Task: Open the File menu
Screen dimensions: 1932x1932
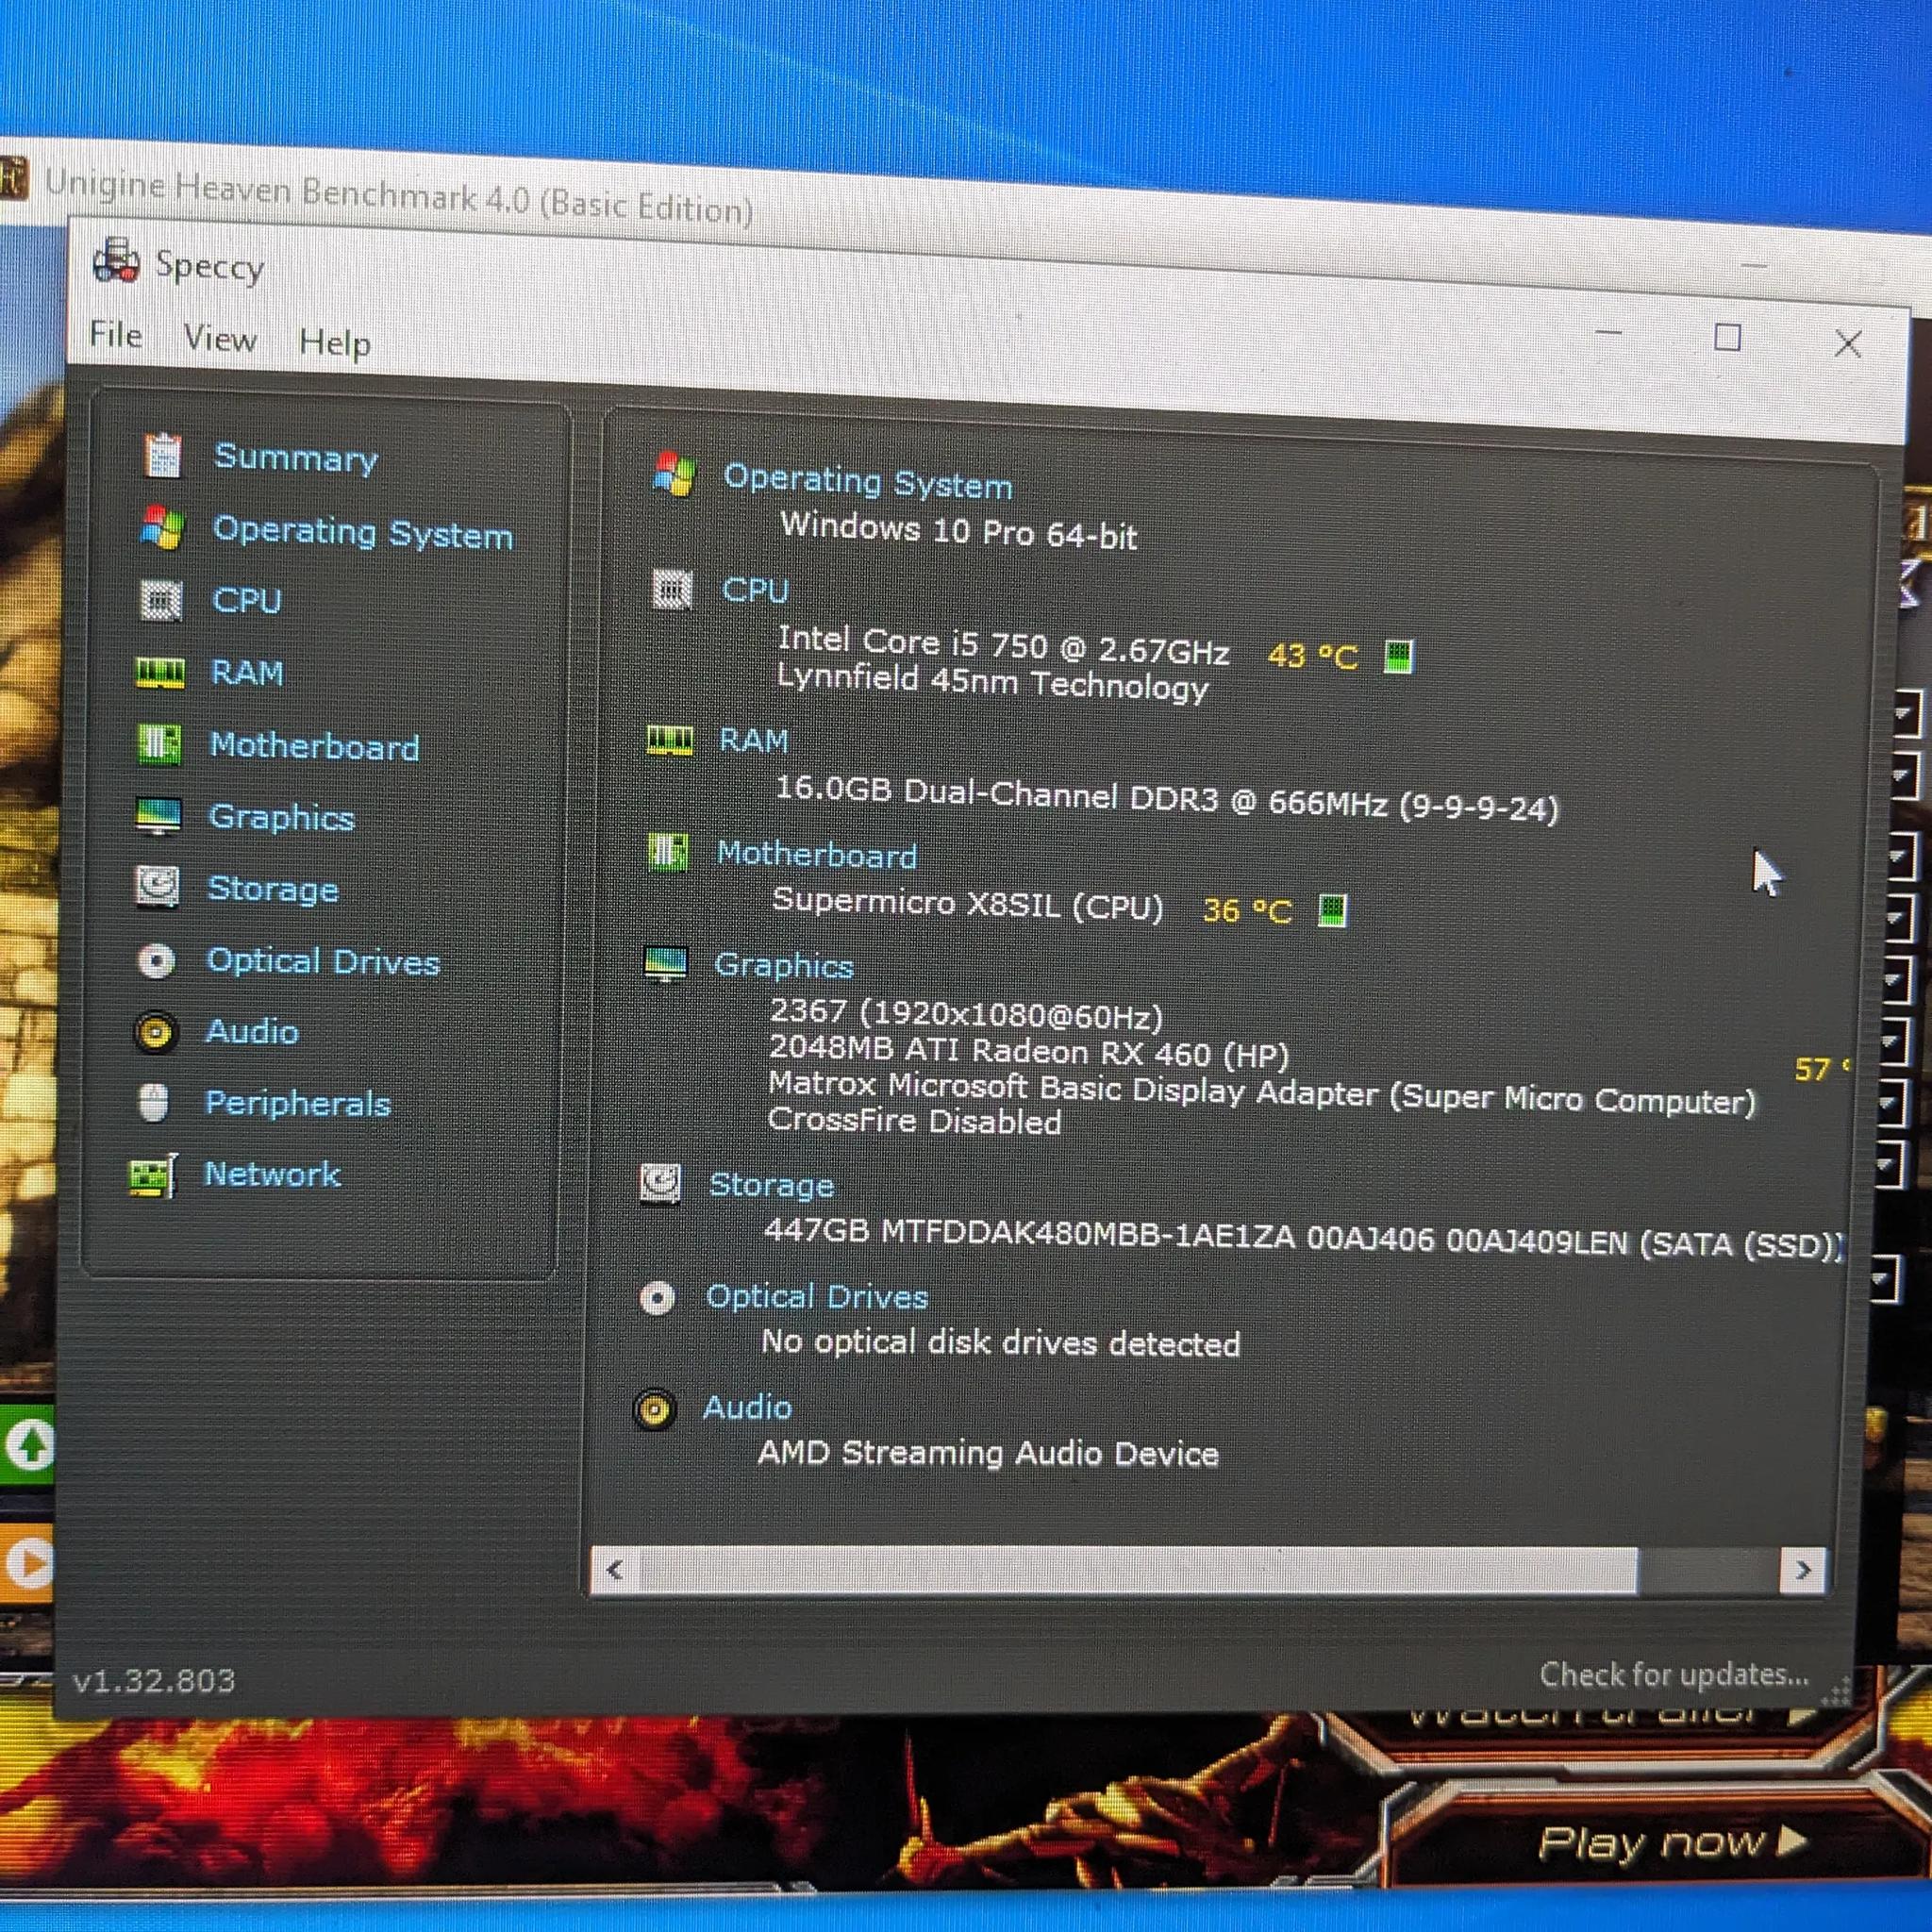Action: coord(116,334)
